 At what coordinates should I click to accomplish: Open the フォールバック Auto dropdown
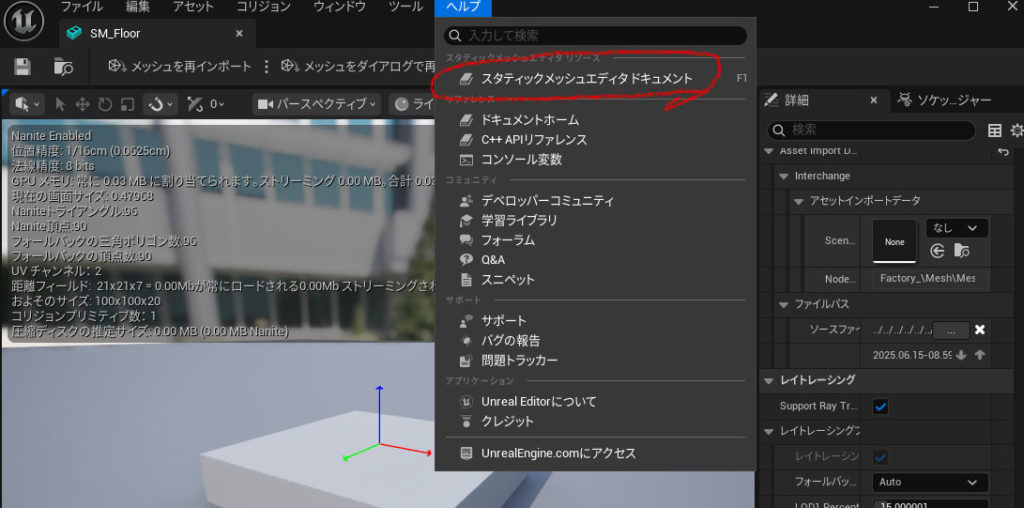pos(929,482)
